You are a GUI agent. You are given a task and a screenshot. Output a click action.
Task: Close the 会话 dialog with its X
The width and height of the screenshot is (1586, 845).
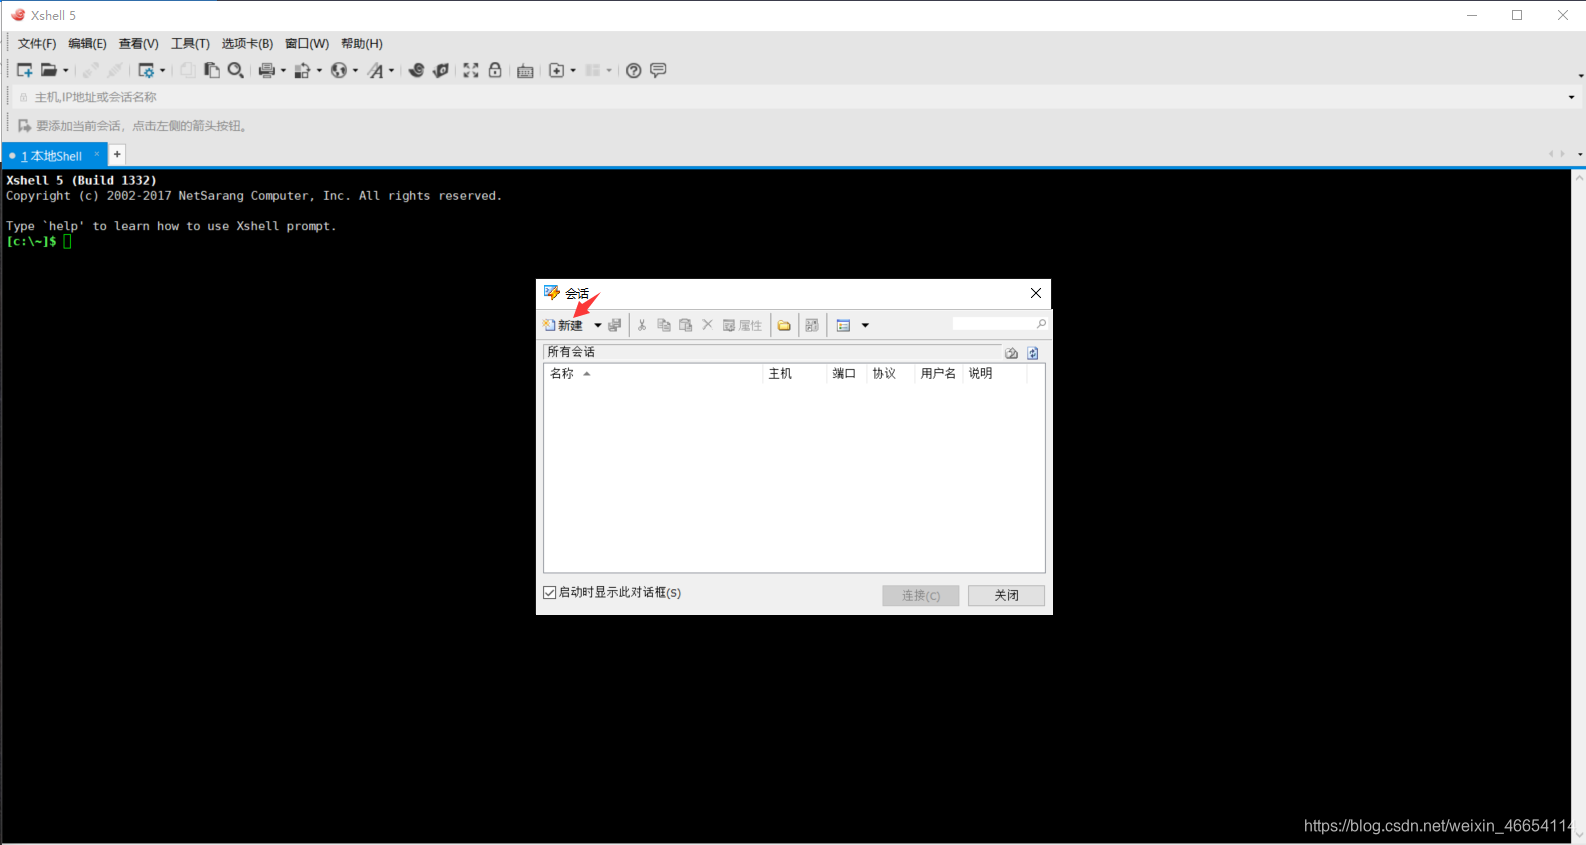(x=1036, y=293)
